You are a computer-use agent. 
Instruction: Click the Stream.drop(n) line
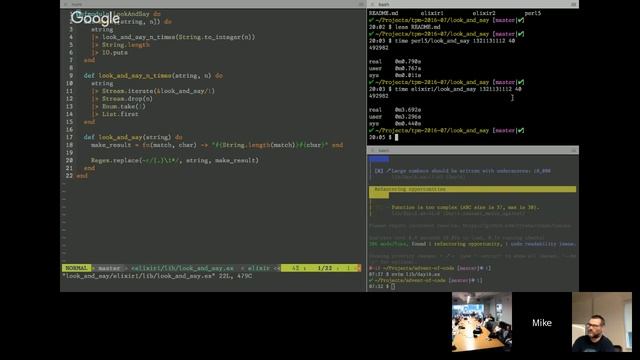click(122, 99)
